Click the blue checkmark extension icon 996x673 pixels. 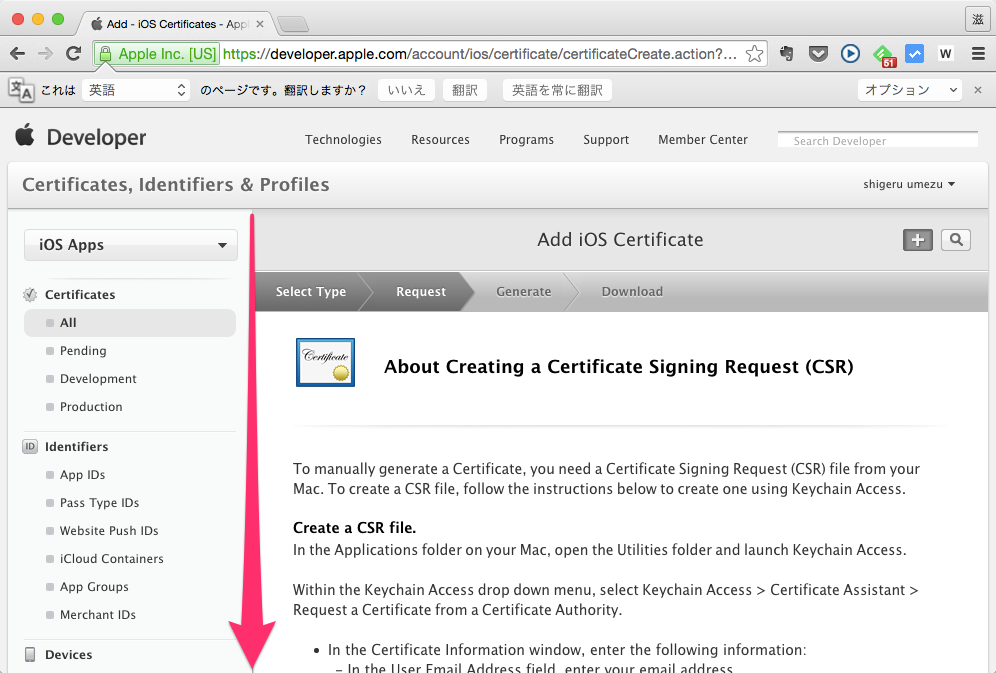pos(915,54)
